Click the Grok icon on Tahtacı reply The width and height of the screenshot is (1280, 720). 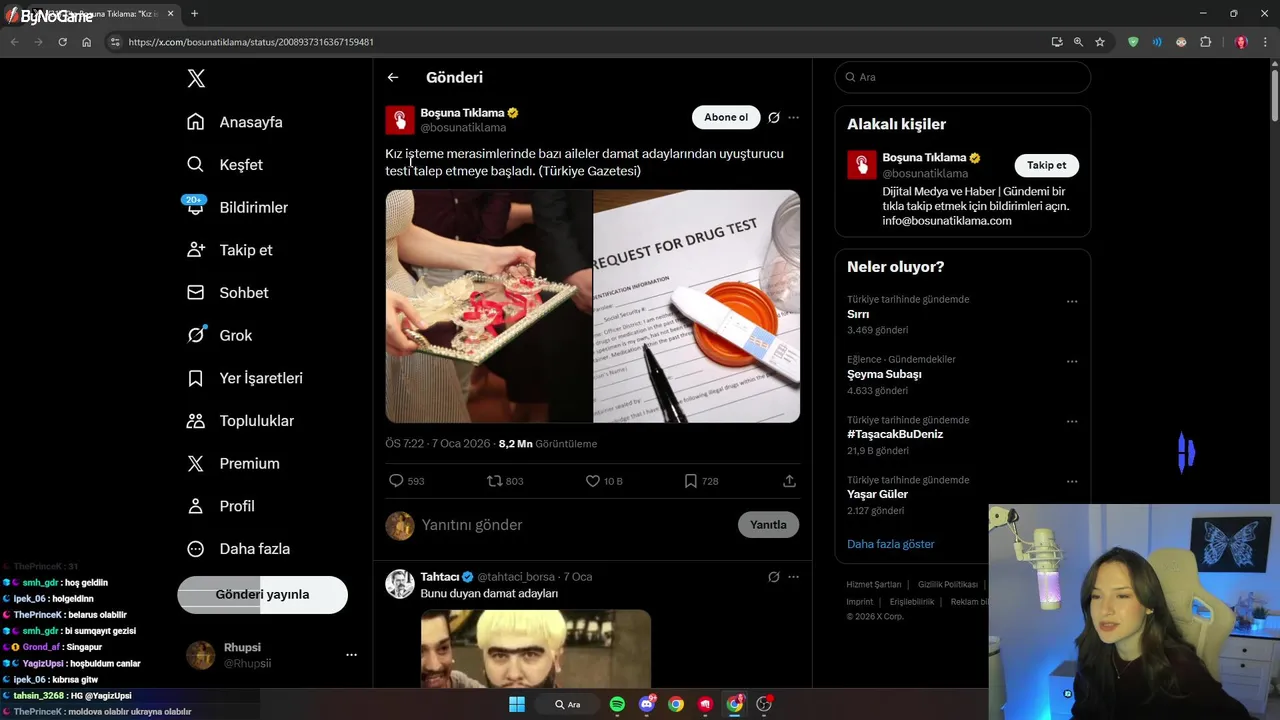773,577
